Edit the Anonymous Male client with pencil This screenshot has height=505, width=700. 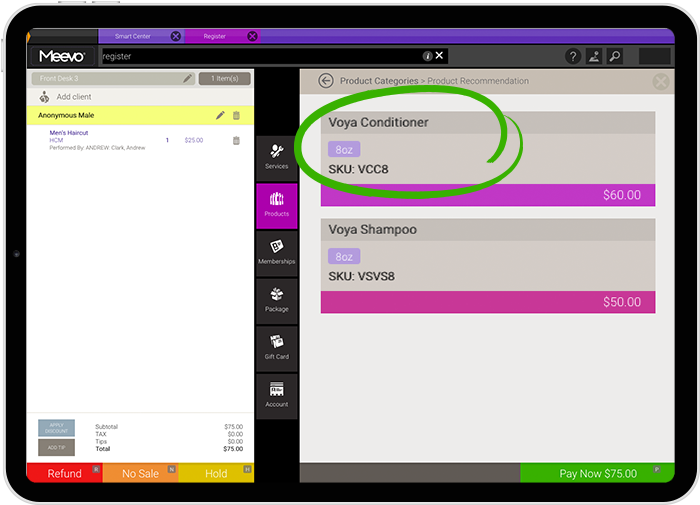pyautogui.click(x=220, y=116)
